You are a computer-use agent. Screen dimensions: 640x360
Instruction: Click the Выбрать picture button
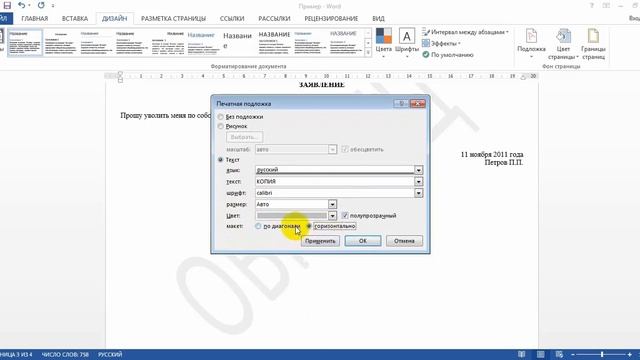pyautogui.click(x=244, y=137)
